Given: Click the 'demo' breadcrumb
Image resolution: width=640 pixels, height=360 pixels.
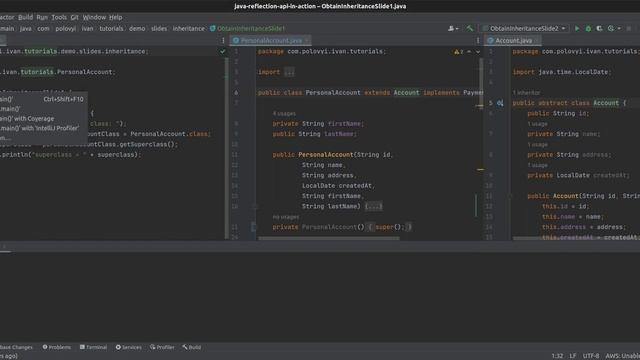Looking at the screenshot, I should point(137,29).
